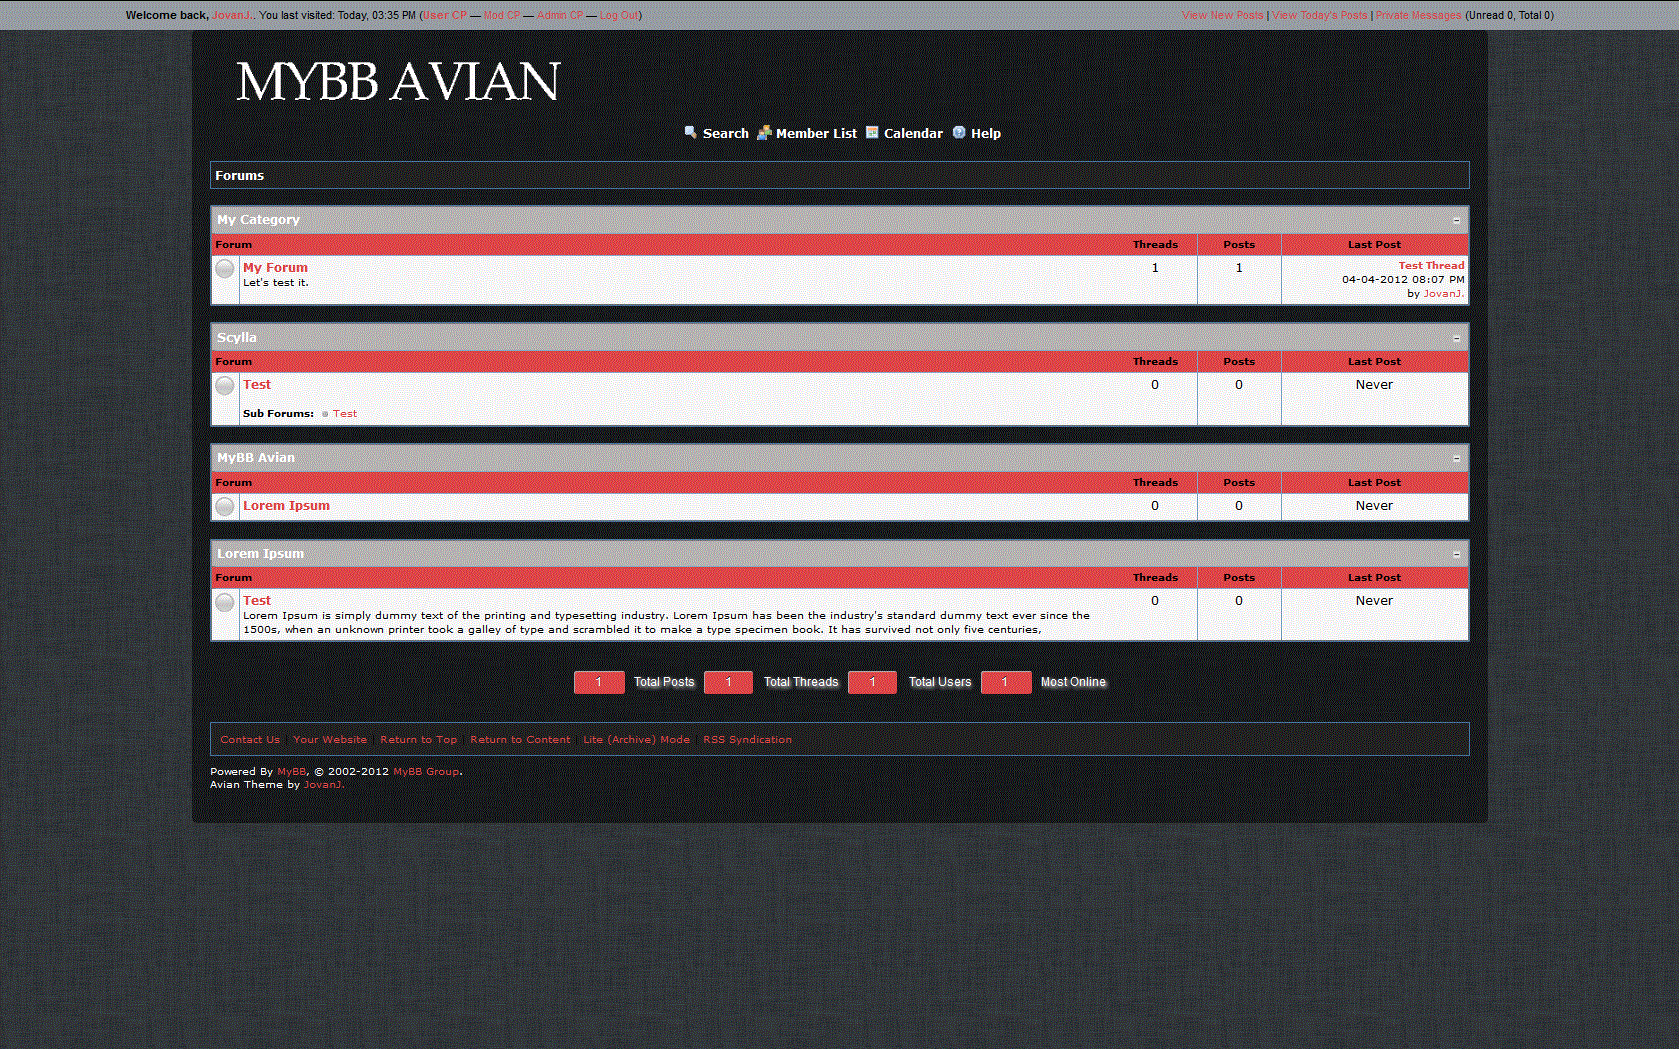Click the Log Out link
This screenshot has width=1679, height=1049.
pos(619,15)
